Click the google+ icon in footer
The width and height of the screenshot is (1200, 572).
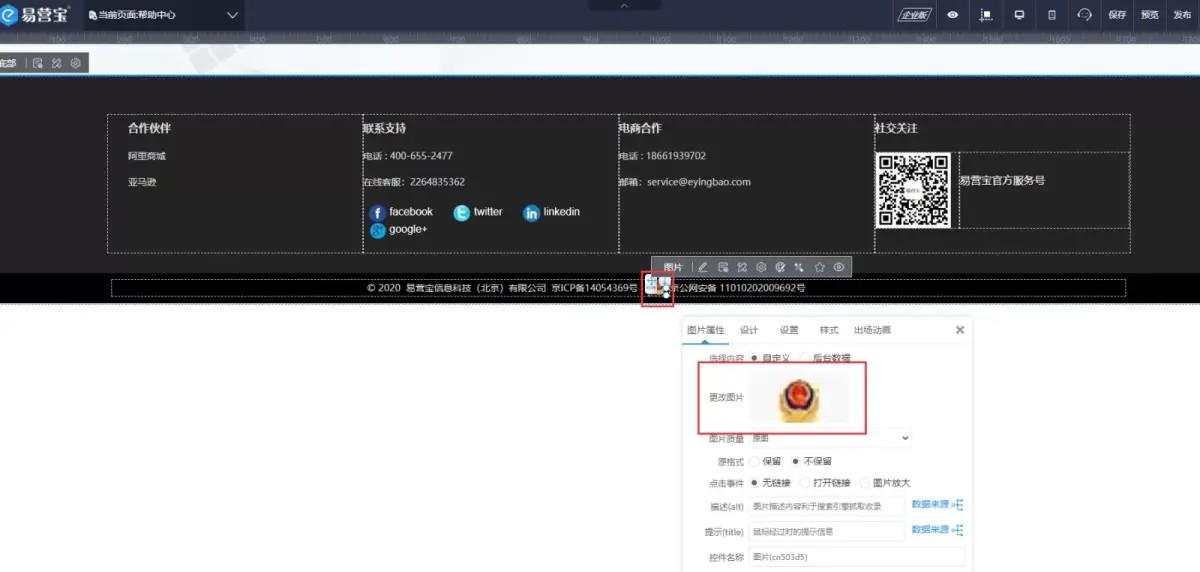(377, 231)
